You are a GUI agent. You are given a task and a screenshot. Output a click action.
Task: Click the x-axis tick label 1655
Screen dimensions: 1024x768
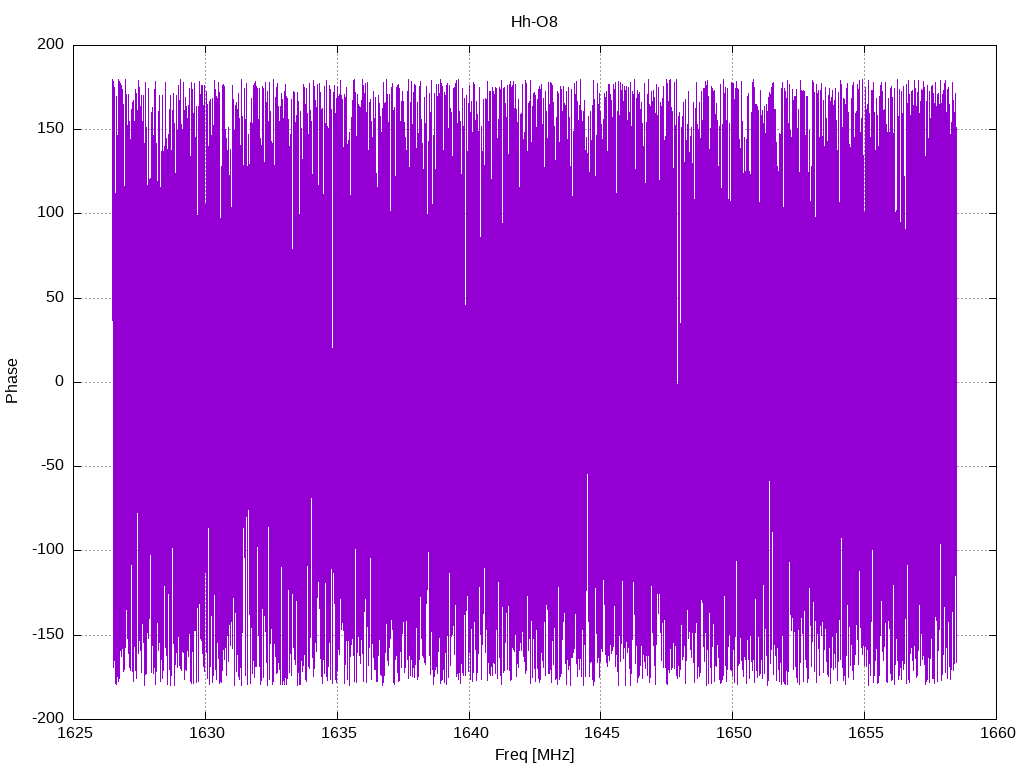tap(865, 733)
